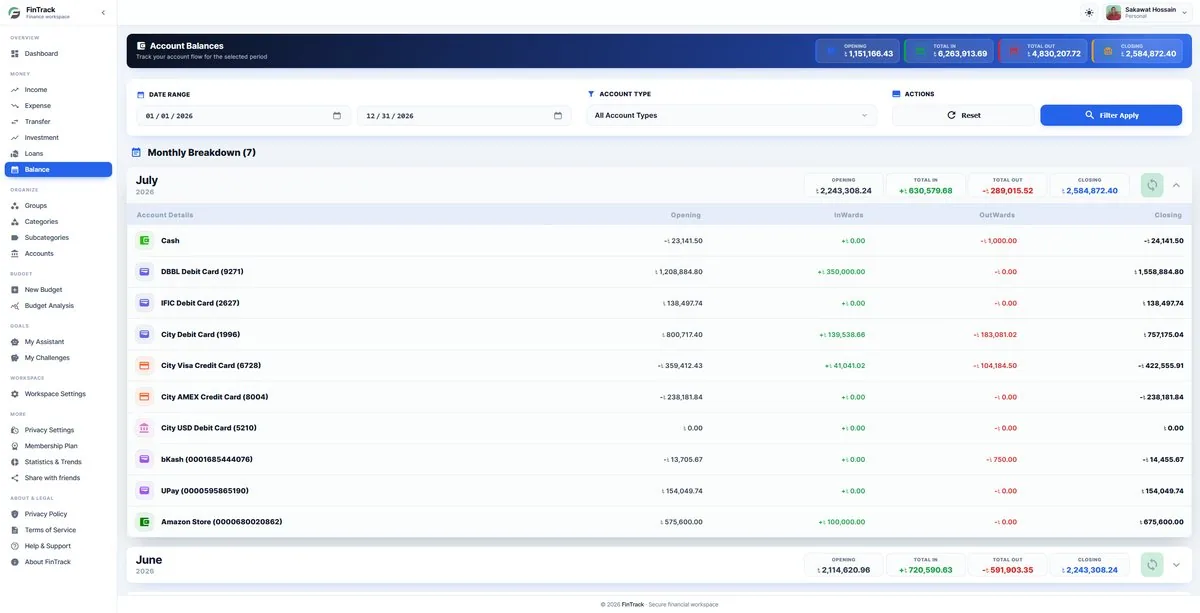Viewport: 1200px width, 613px height.
Task: Select Loans in sidebar
Action: [x=58, y=154]
